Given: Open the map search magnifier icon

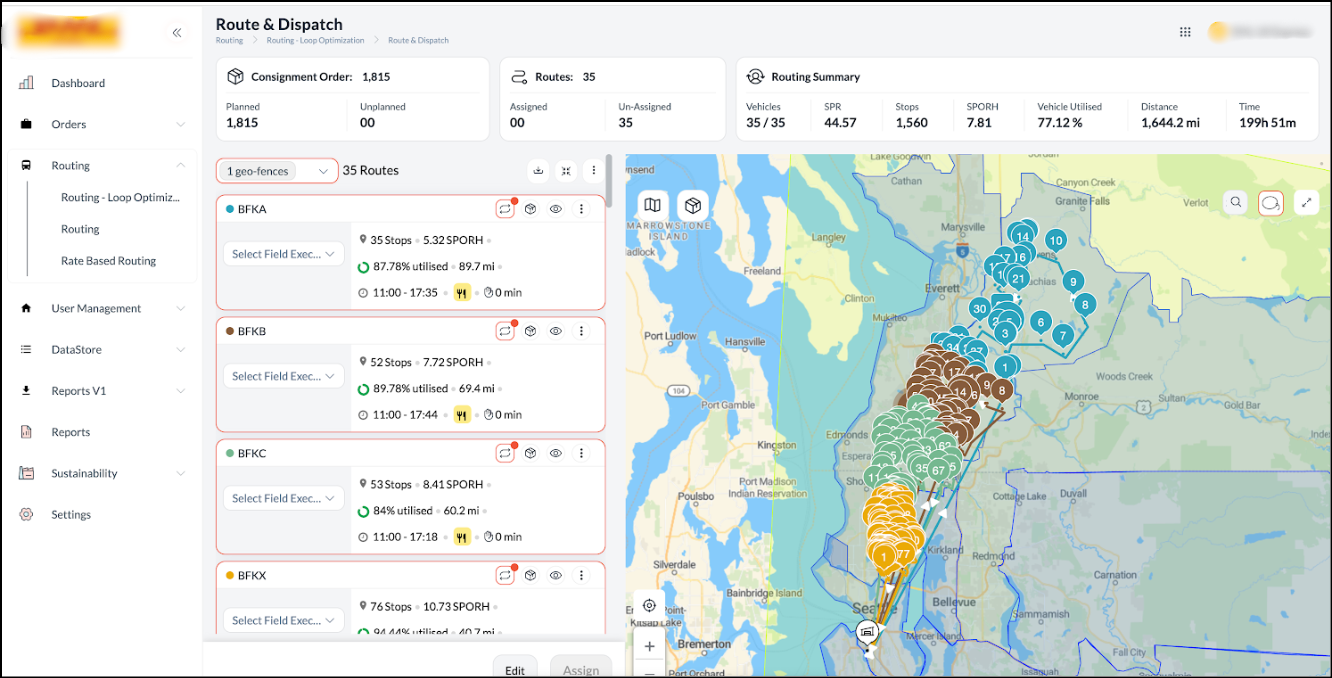Looking at the screenshot, I should click(1236, 202).
